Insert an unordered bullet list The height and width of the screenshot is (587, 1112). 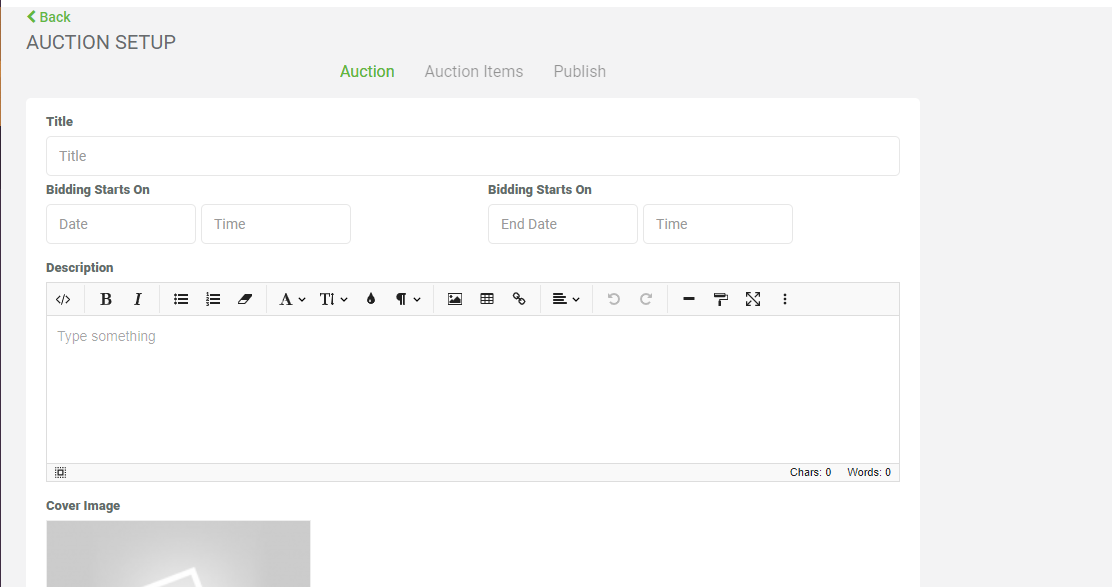pyautogui.click(x=181, y=299)
